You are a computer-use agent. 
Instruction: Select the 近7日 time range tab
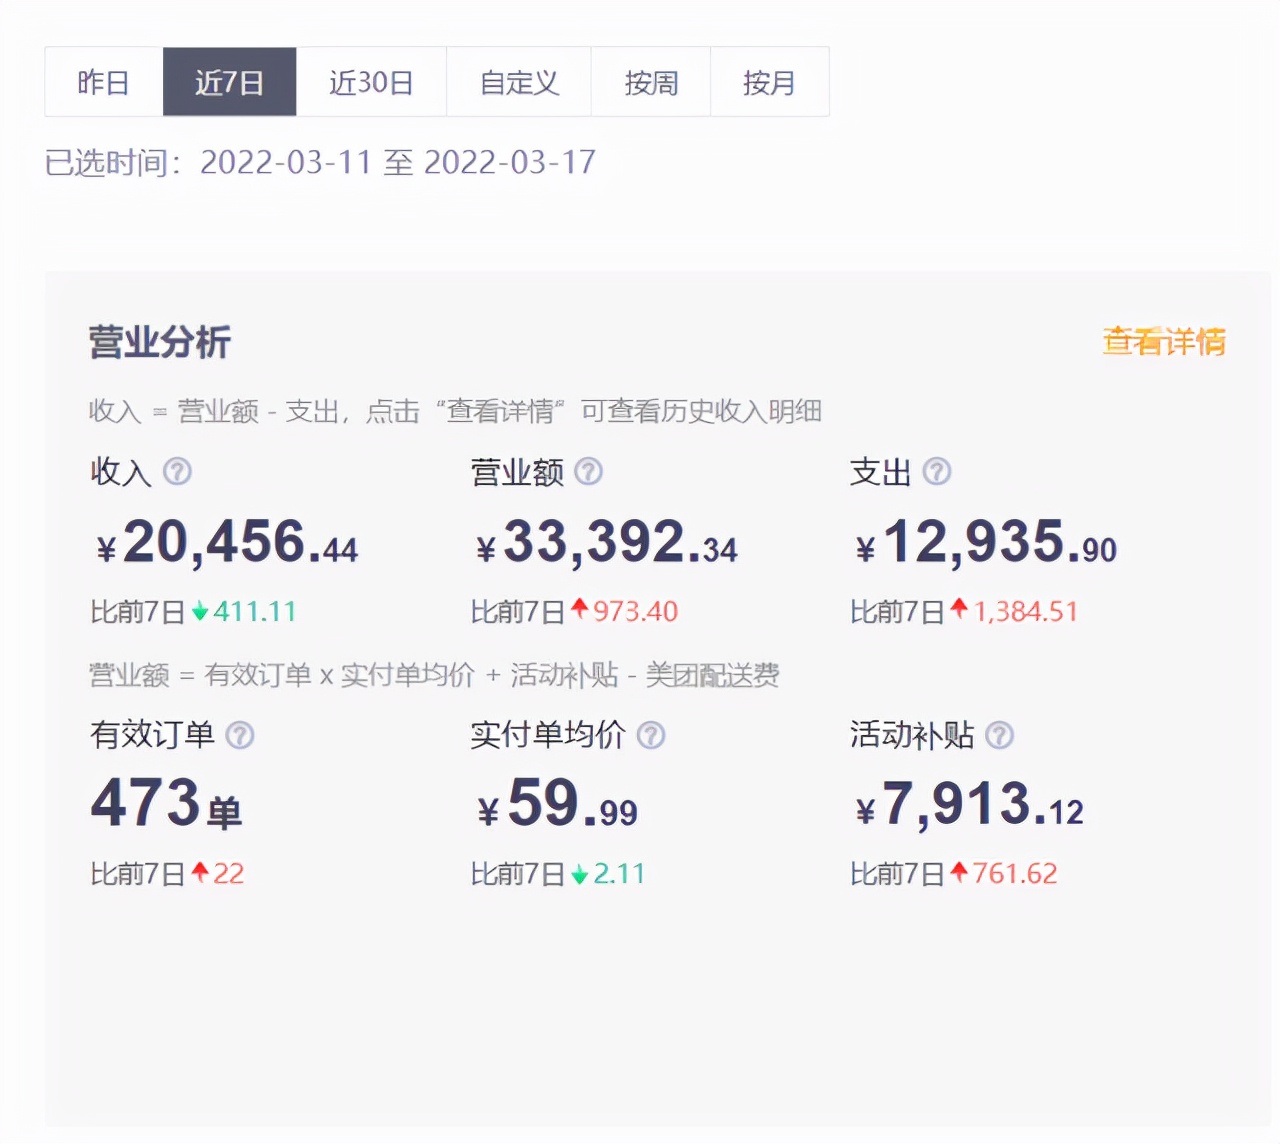coord(230,82)
